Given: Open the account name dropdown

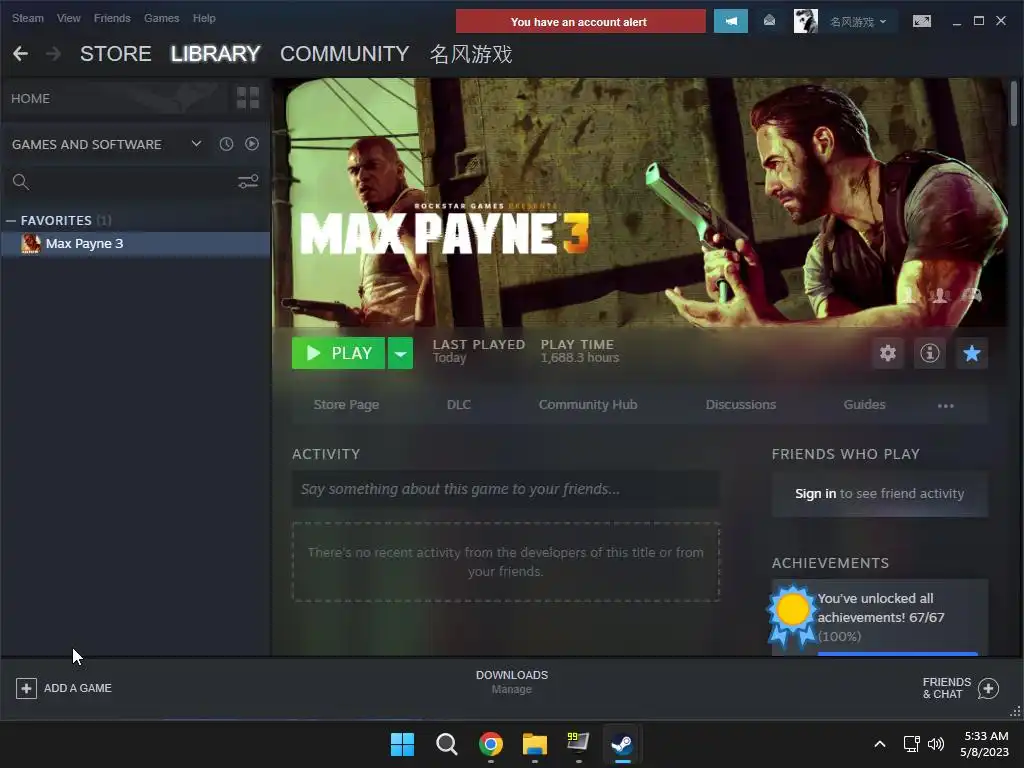Looking at the screenshot, I should (857, 22).
